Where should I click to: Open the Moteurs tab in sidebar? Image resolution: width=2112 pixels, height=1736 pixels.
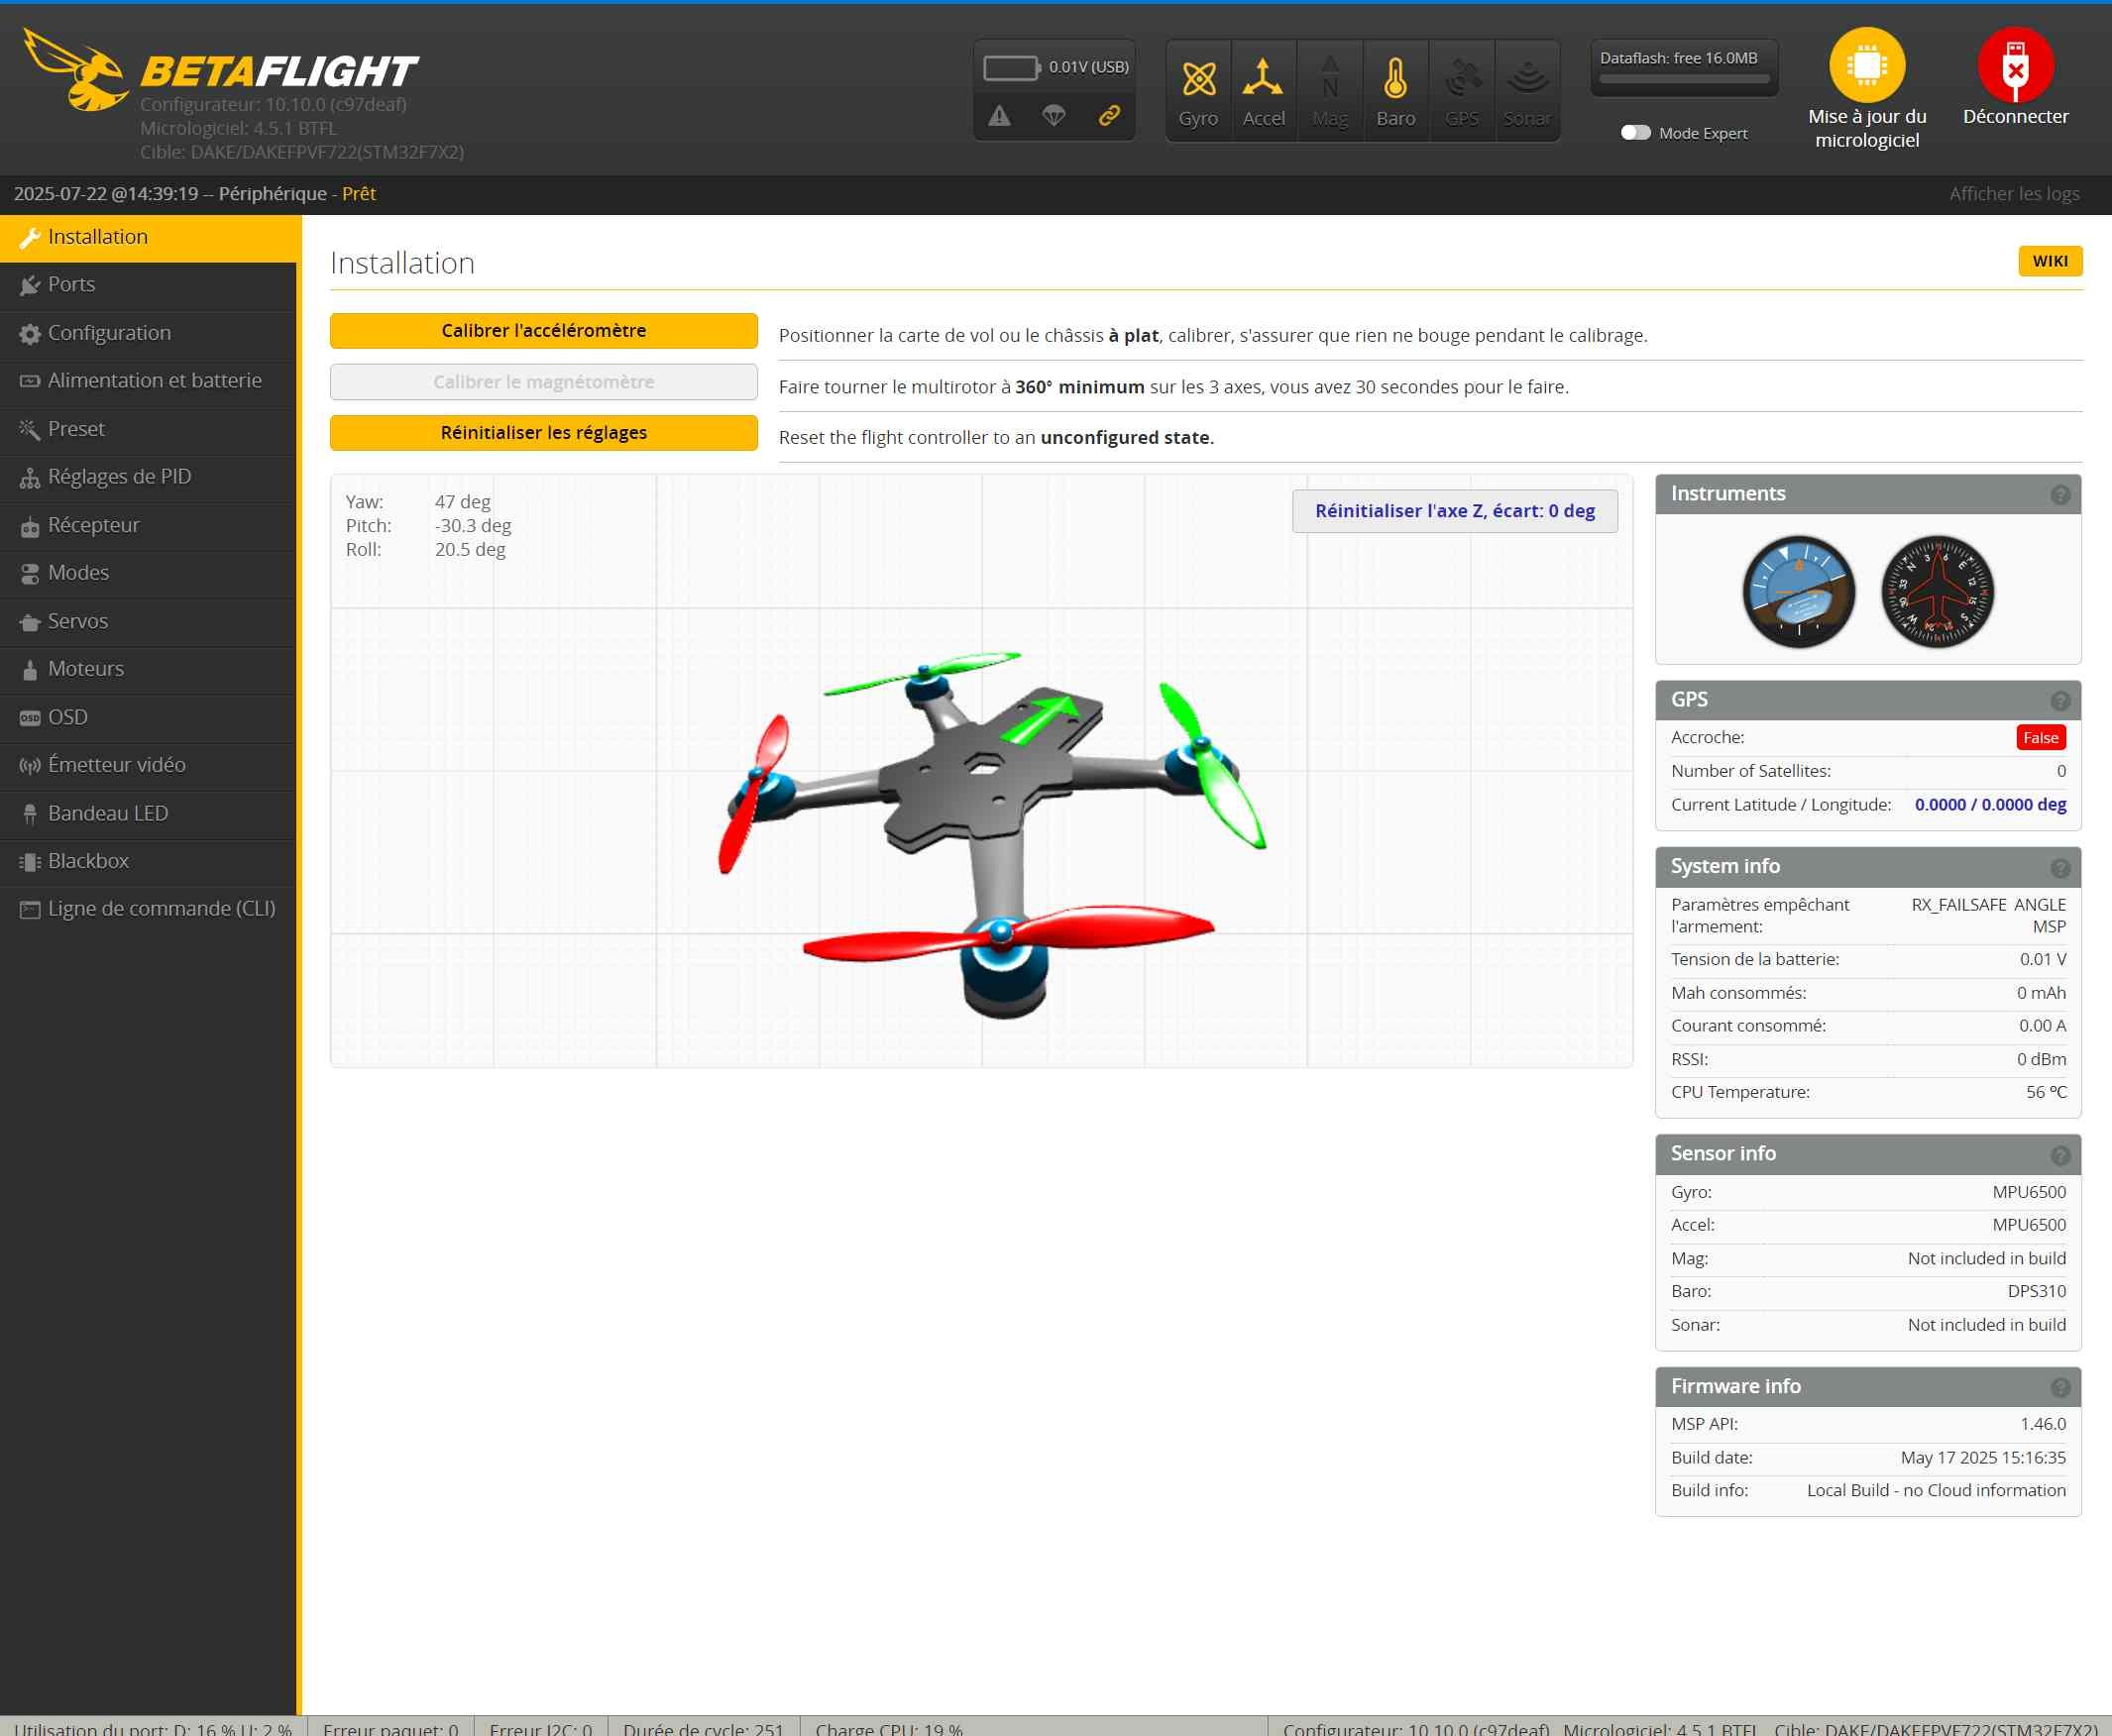pyautogui.click(x=86, y=669)
